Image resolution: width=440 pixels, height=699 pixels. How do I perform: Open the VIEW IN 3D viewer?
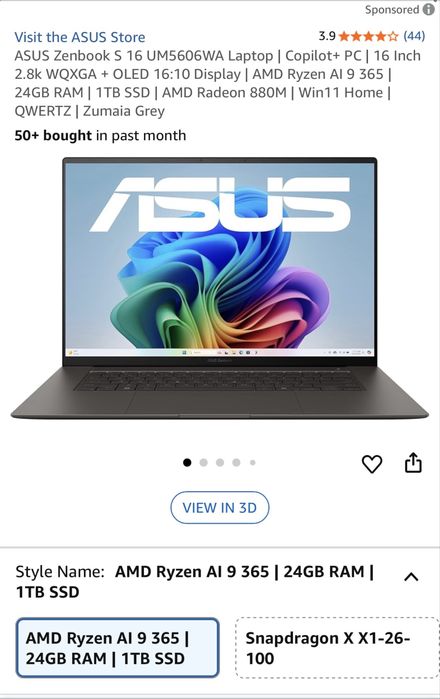pyautogui.click(x=220, y=508)
